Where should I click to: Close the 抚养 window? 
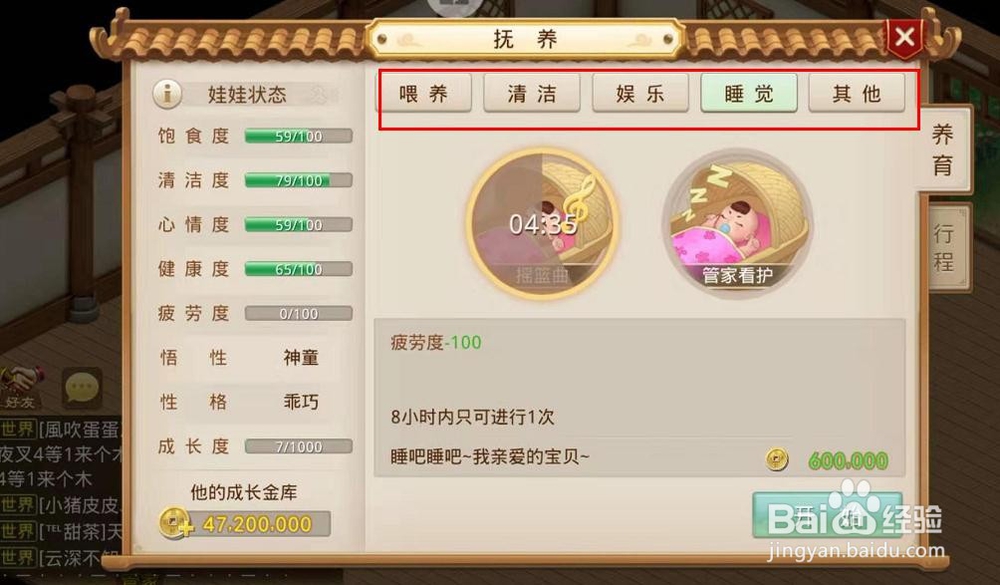(x=904, y=37)
